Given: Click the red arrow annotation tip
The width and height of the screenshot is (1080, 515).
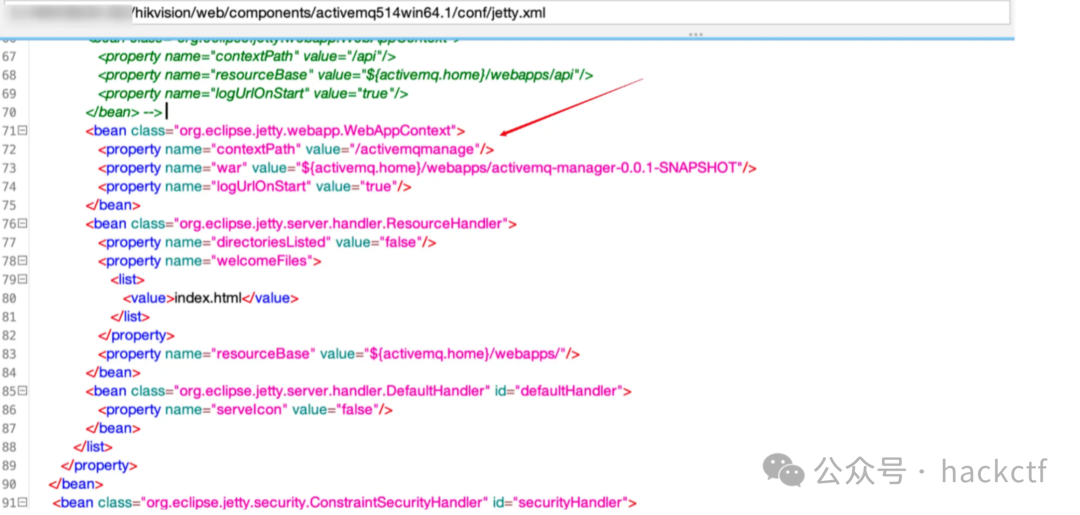Looking at the screenshot, I should [x=505, y=133].
